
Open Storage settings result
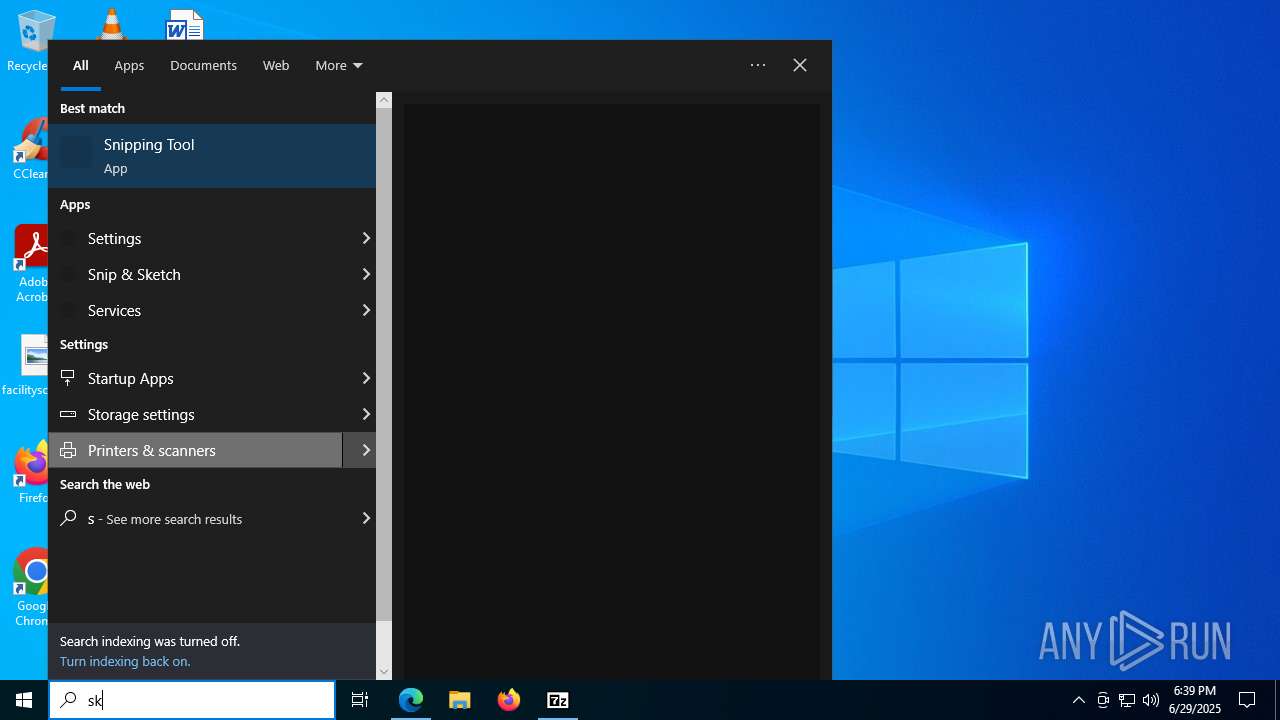point(196,414)
